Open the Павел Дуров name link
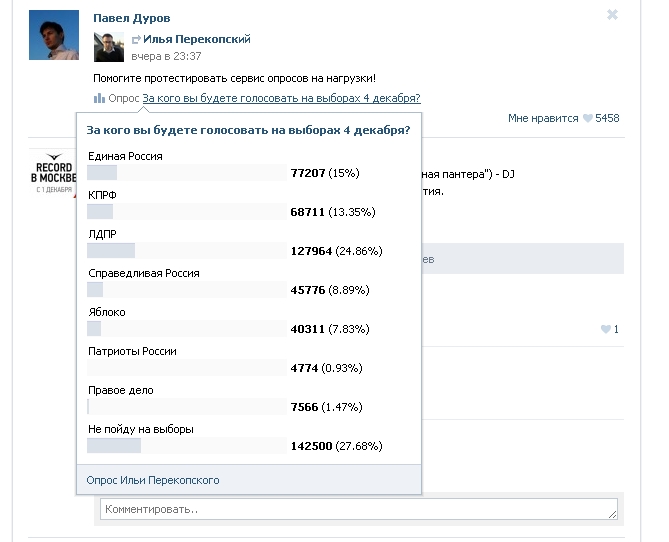This screenshot has height=542, width=669. (x=132, y=18)
